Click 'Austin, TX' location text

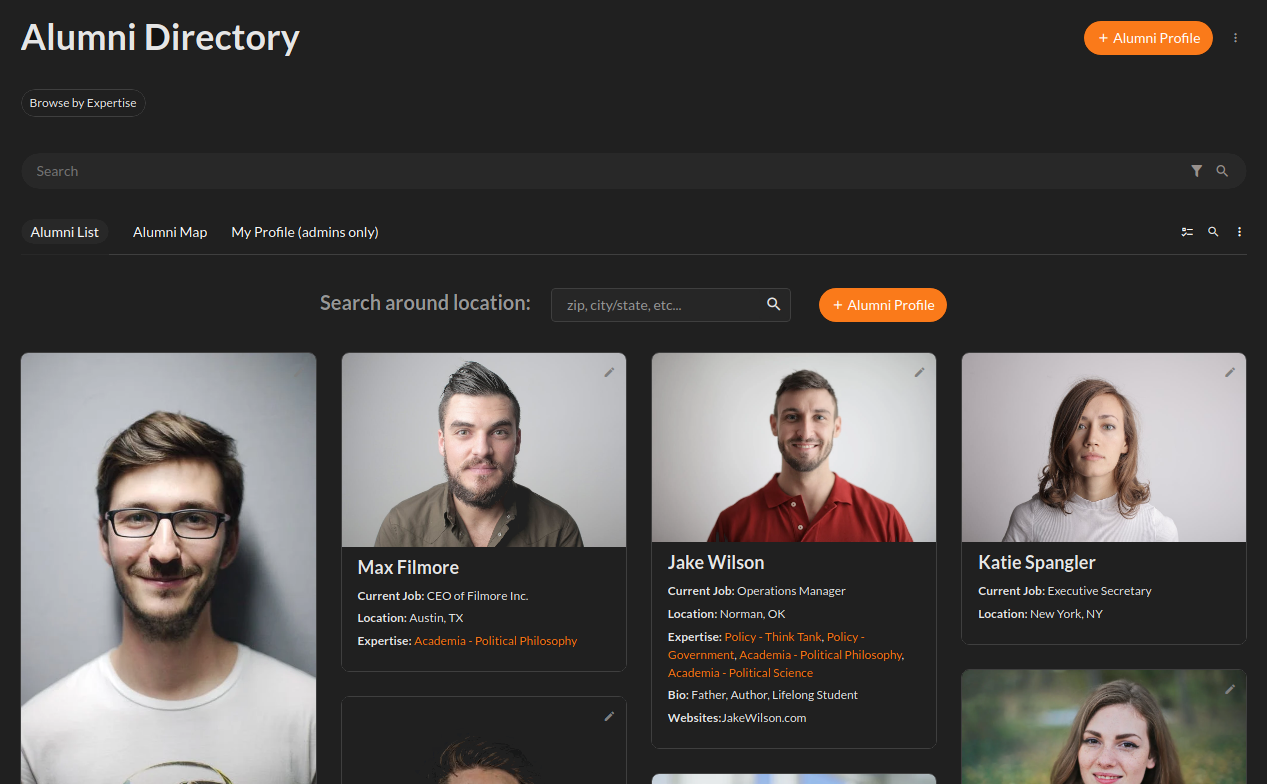(x=436, y=618)
